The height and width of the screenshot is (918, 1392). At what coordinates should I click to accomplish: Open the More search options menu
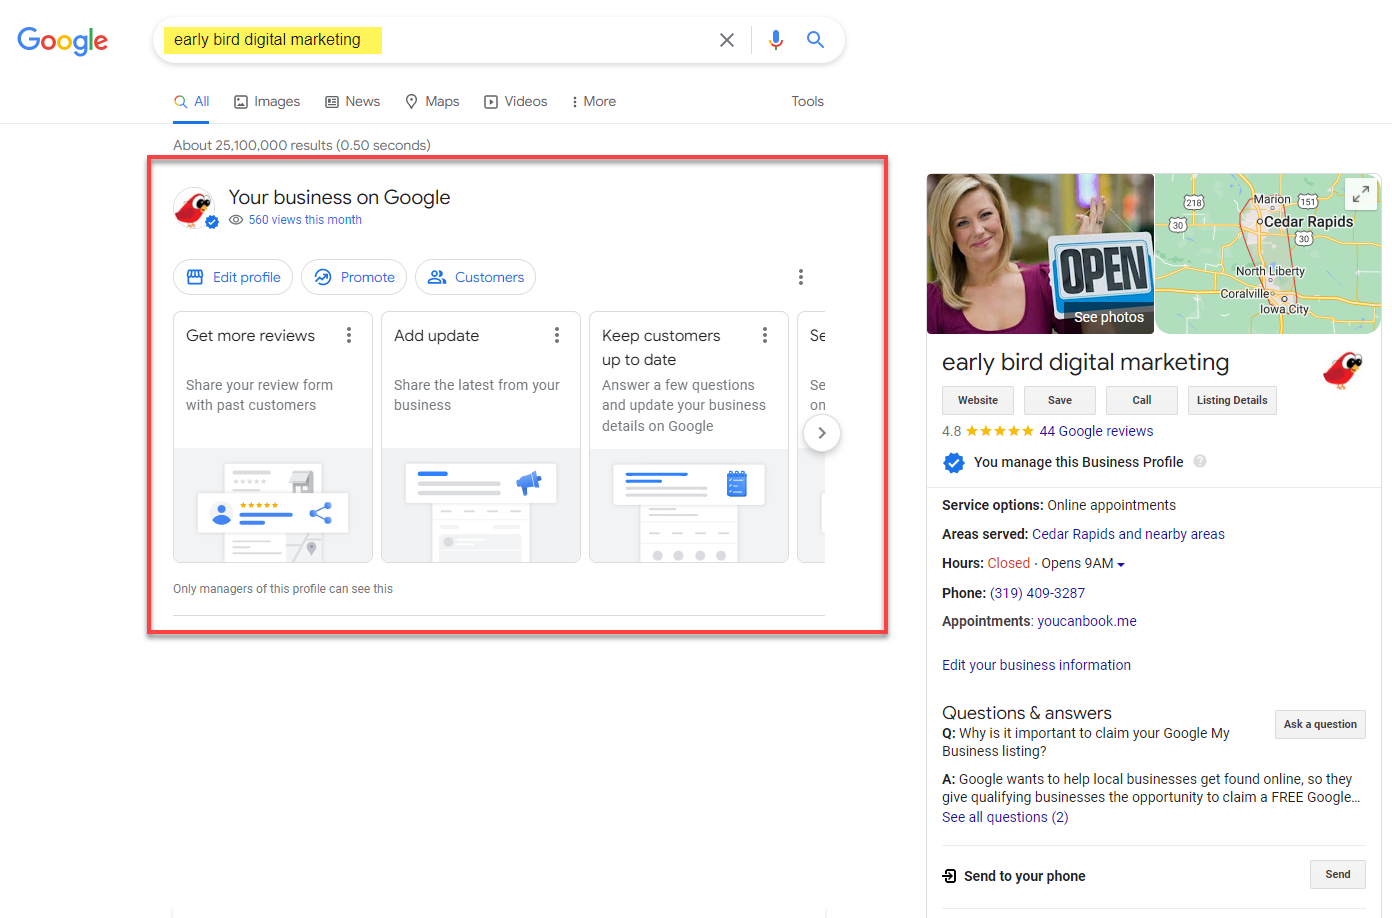click(x=592, y=101)
